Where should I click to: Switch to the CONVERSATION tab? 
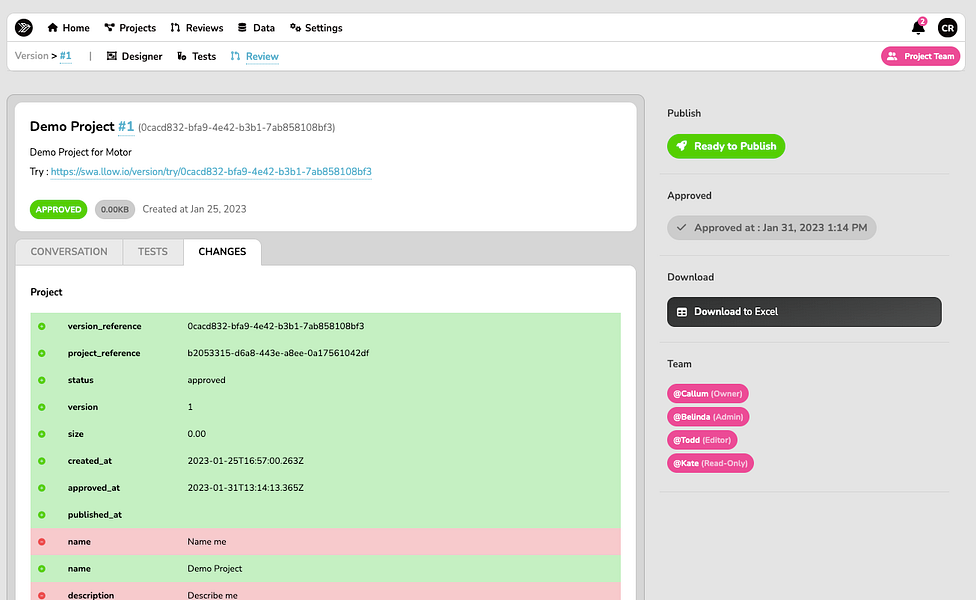click(69, 251)
